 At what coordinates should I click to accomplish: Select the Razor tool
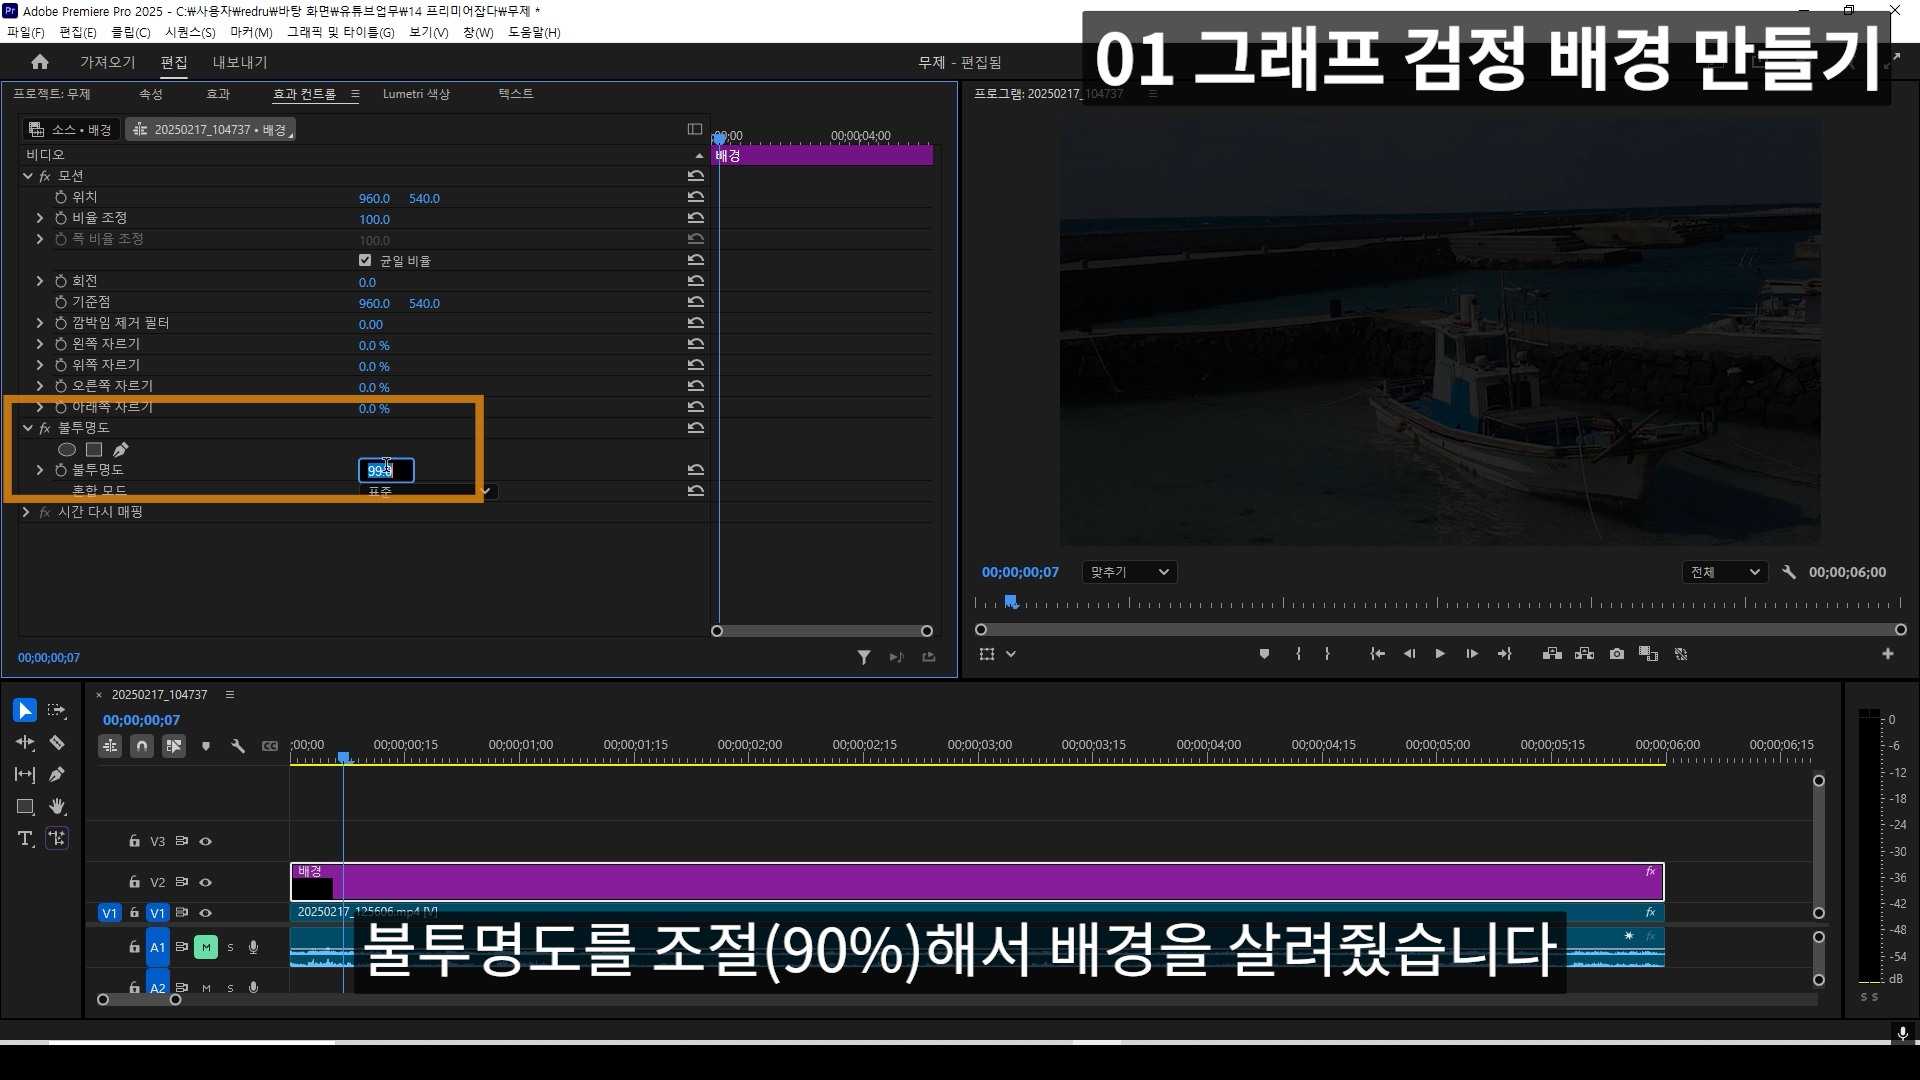(57, 743)
